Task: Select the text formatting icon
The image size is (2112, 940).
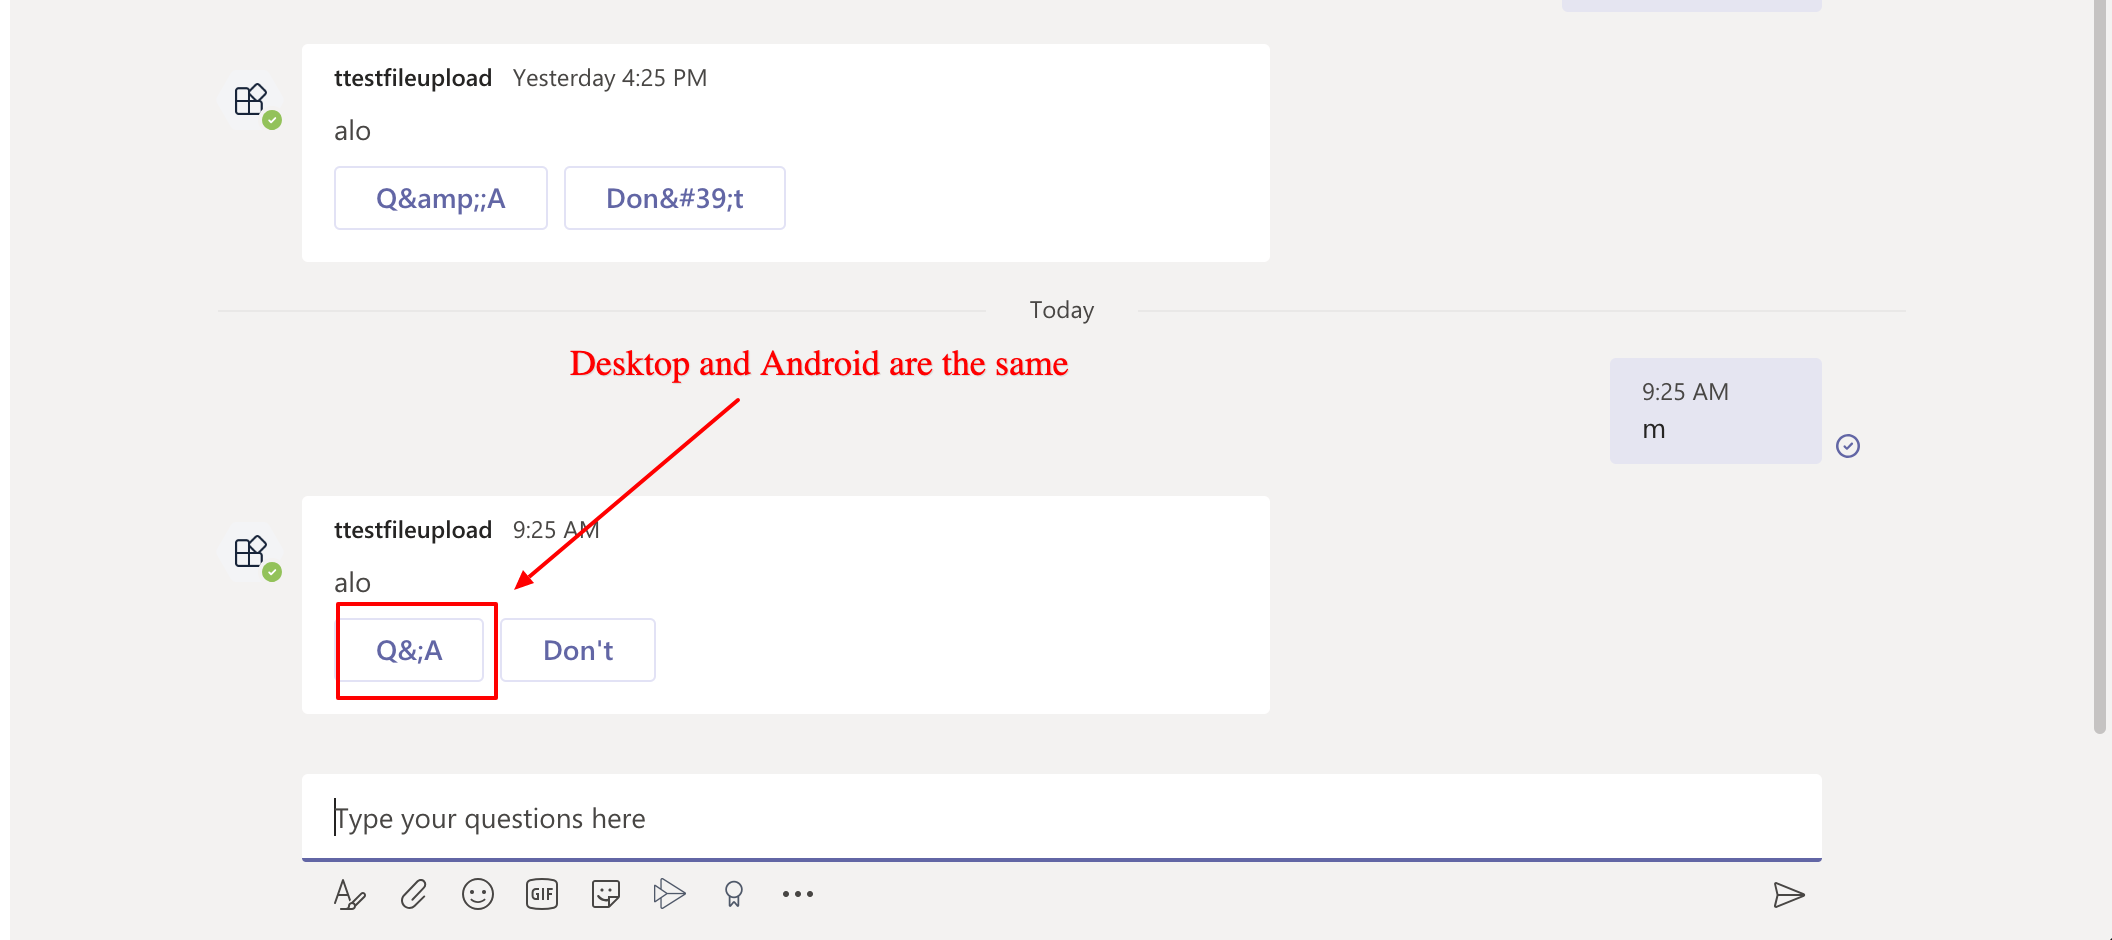Action: point(349,894)
